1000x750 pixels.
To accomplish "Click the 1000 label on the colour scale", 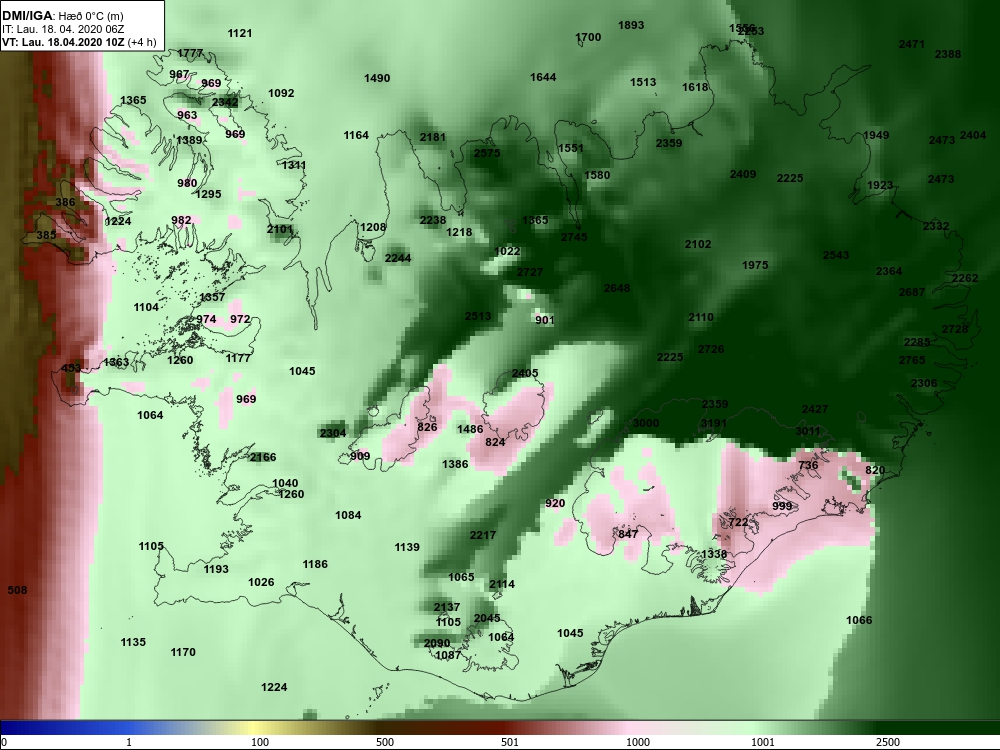I will (x=638, y=742).
